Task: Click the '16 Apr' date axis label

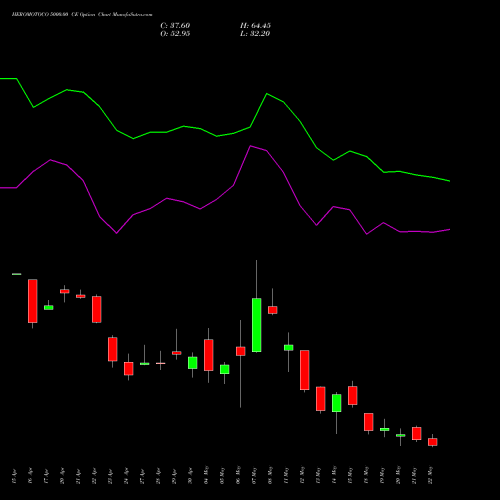Action: (x=30, y=476)
